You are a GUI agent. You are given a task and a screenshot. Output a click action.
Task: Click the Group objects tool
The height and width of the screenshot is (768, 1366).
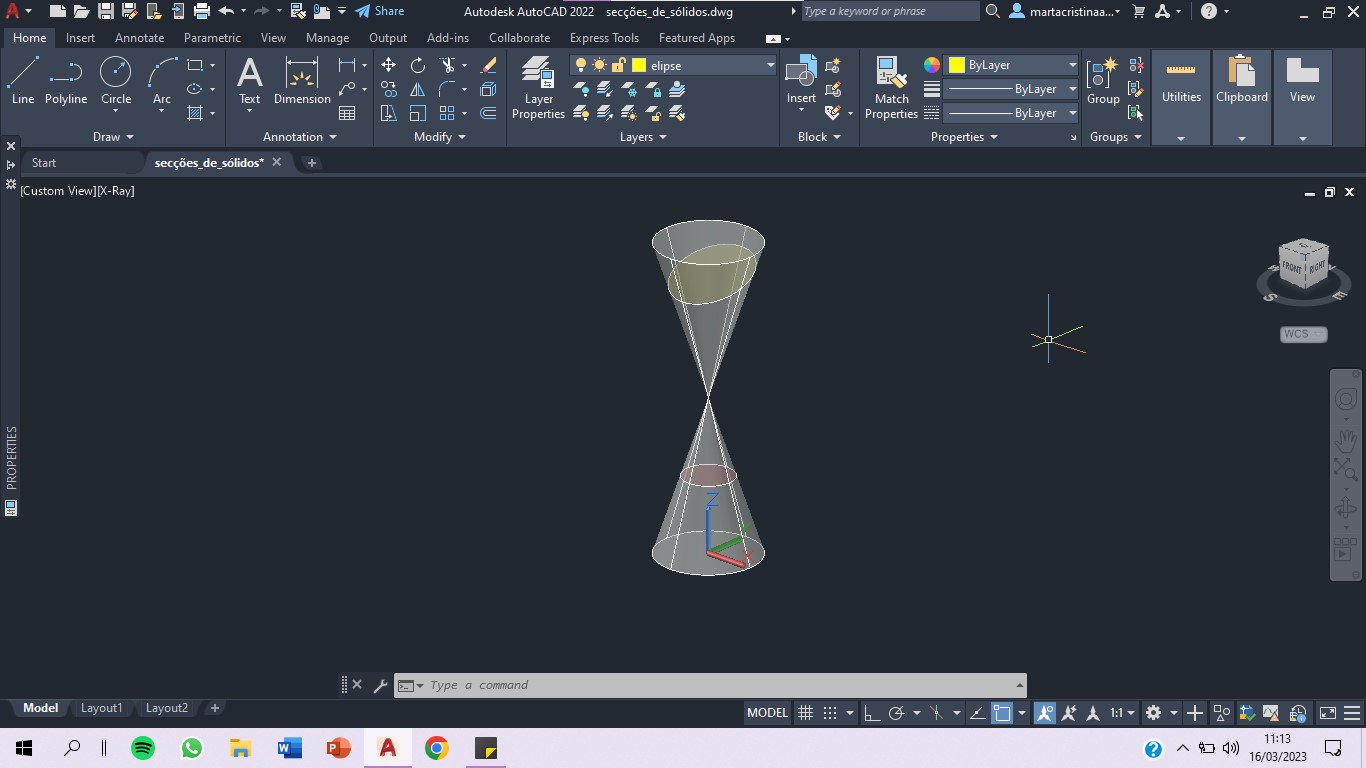1103,80
